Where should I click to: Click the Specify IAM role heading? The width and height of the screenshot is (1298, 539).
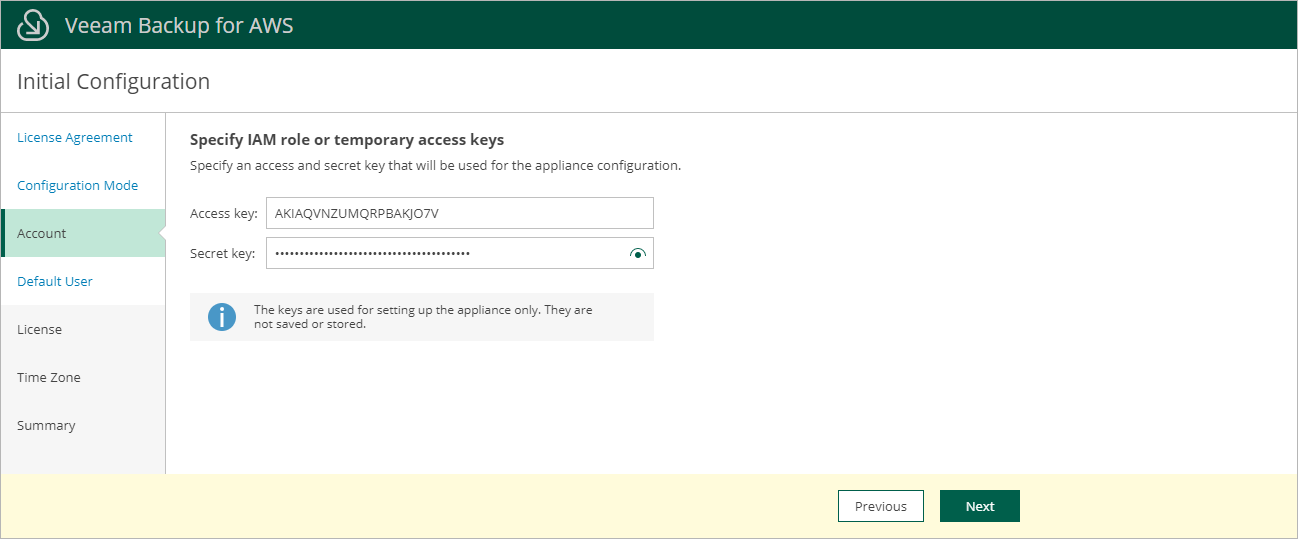347,140
